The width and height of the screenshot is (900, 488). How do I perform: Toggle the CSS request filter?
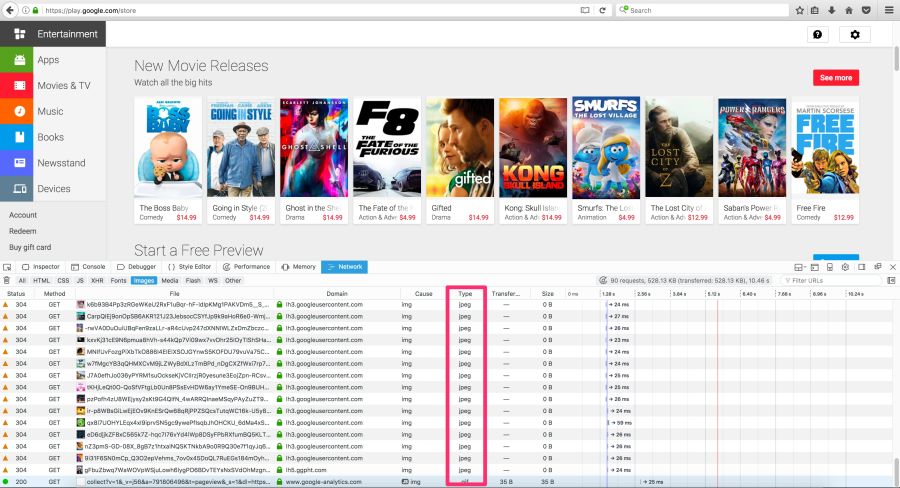[63, 281]
